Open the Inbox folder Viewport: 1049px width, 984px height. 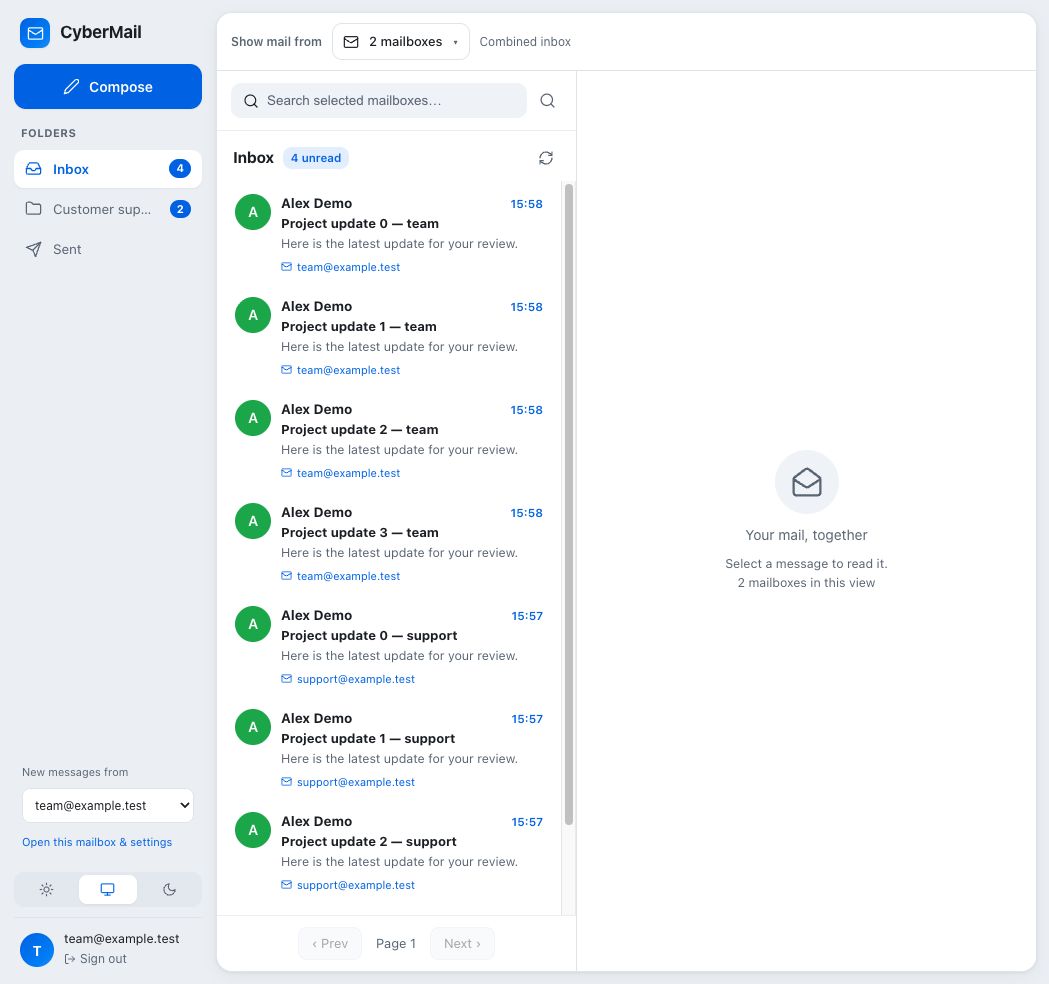coord(108,169)
